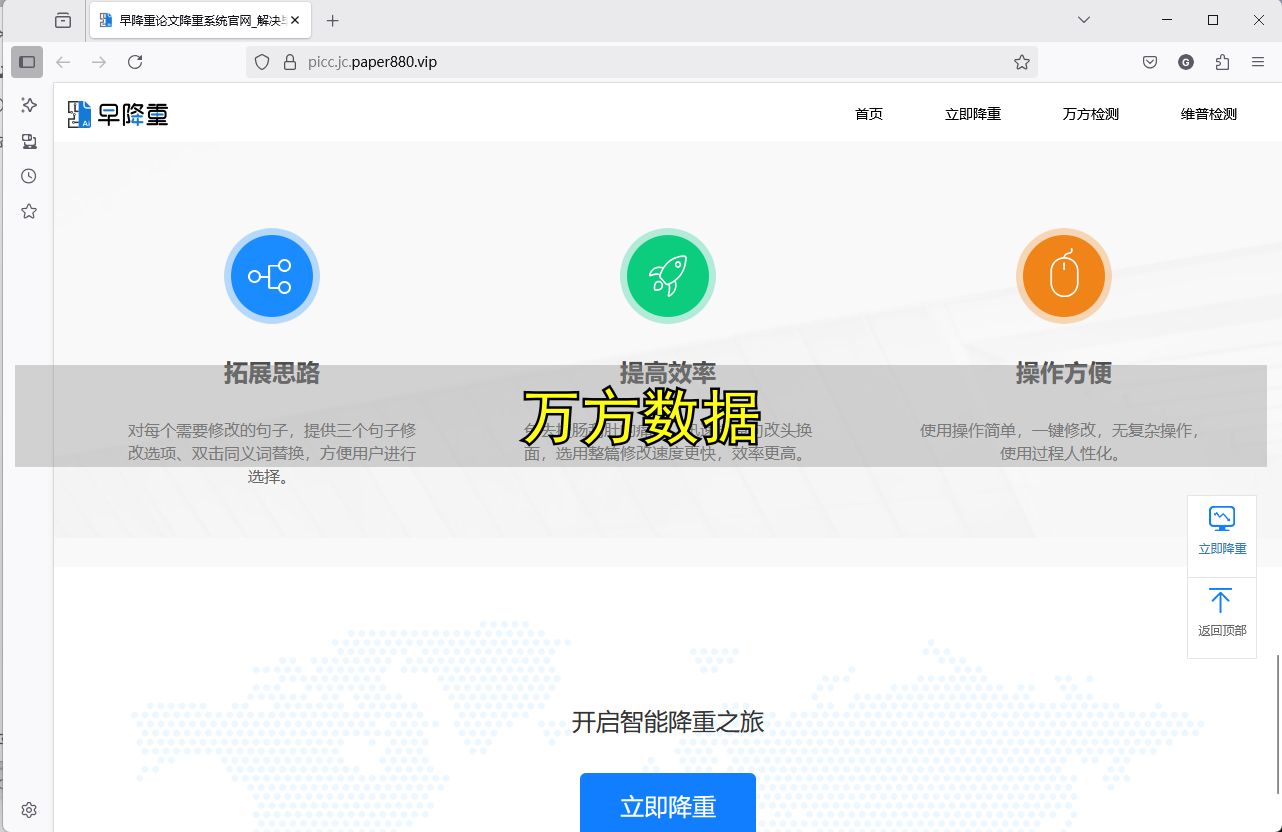Click the orange mouse 操作方便 icon
Screen dimensions: 1282x832
[x=1064, y=276]
